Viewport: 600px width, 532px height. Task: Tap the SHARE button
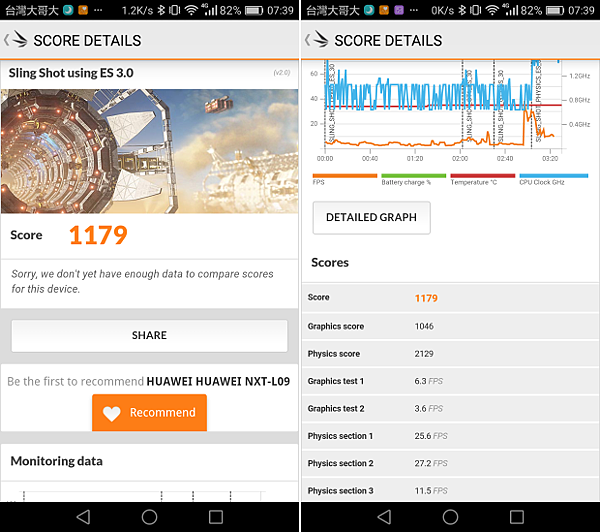coord(149,336)
